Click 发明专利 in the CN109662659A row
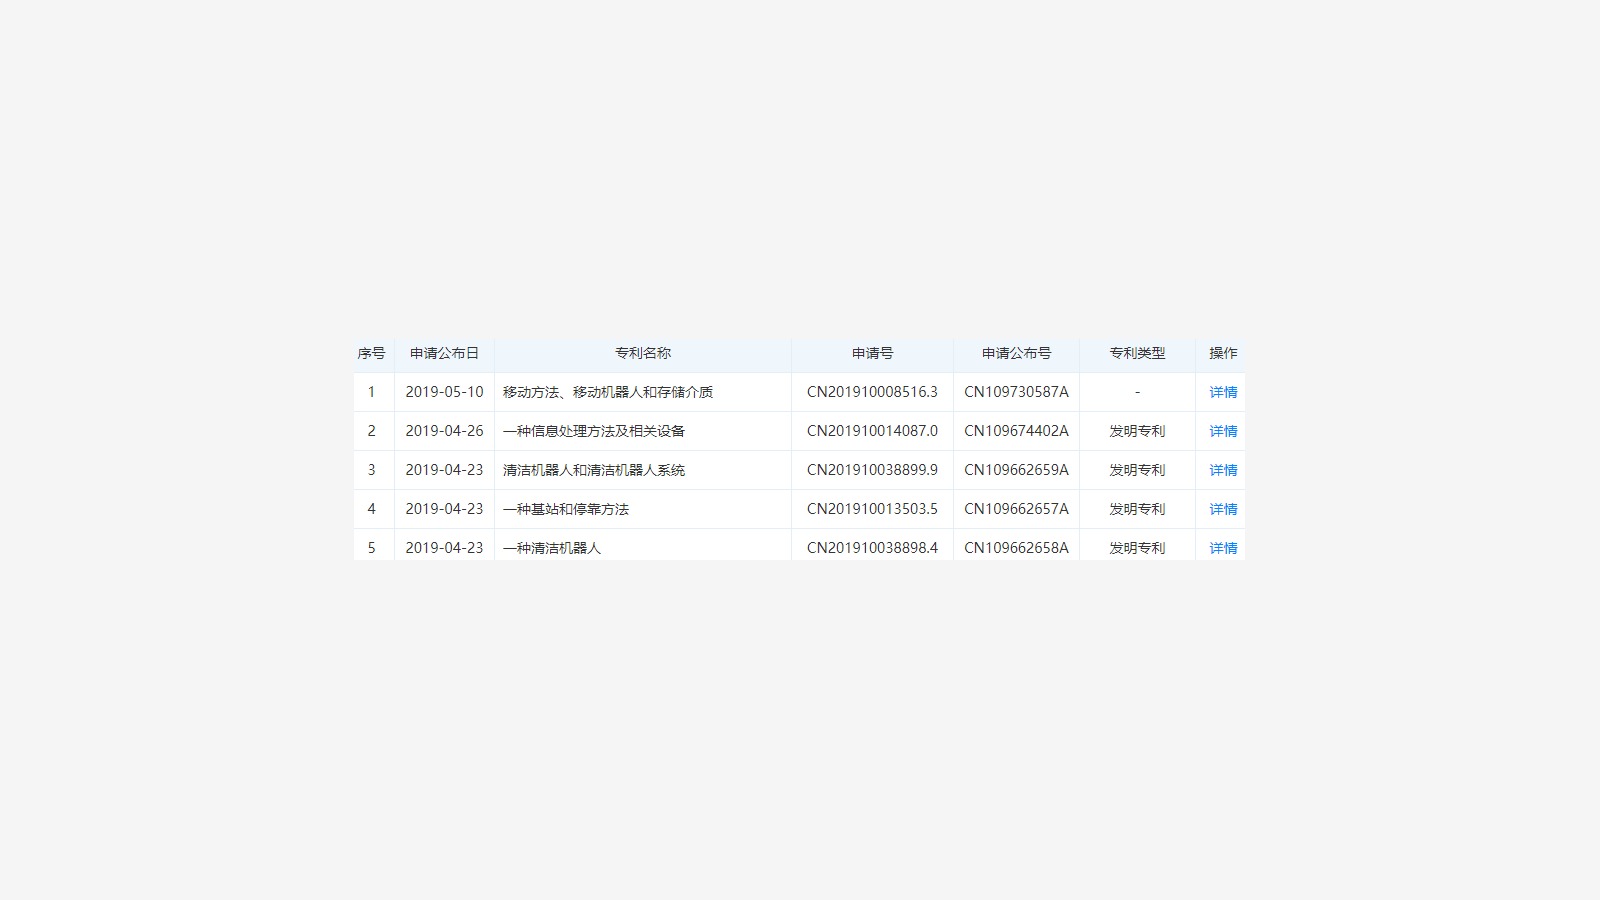 click(x=1137, y=470)
